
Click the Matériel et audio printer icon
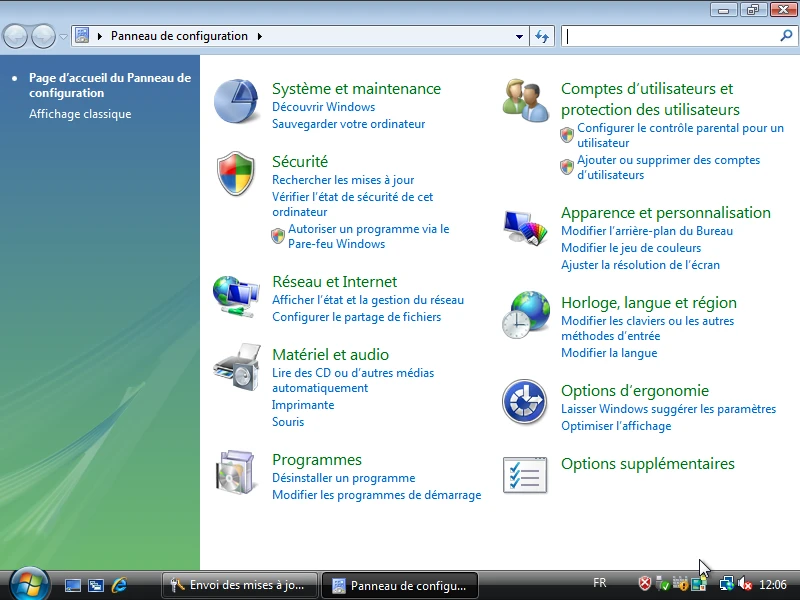coord(237,367)
